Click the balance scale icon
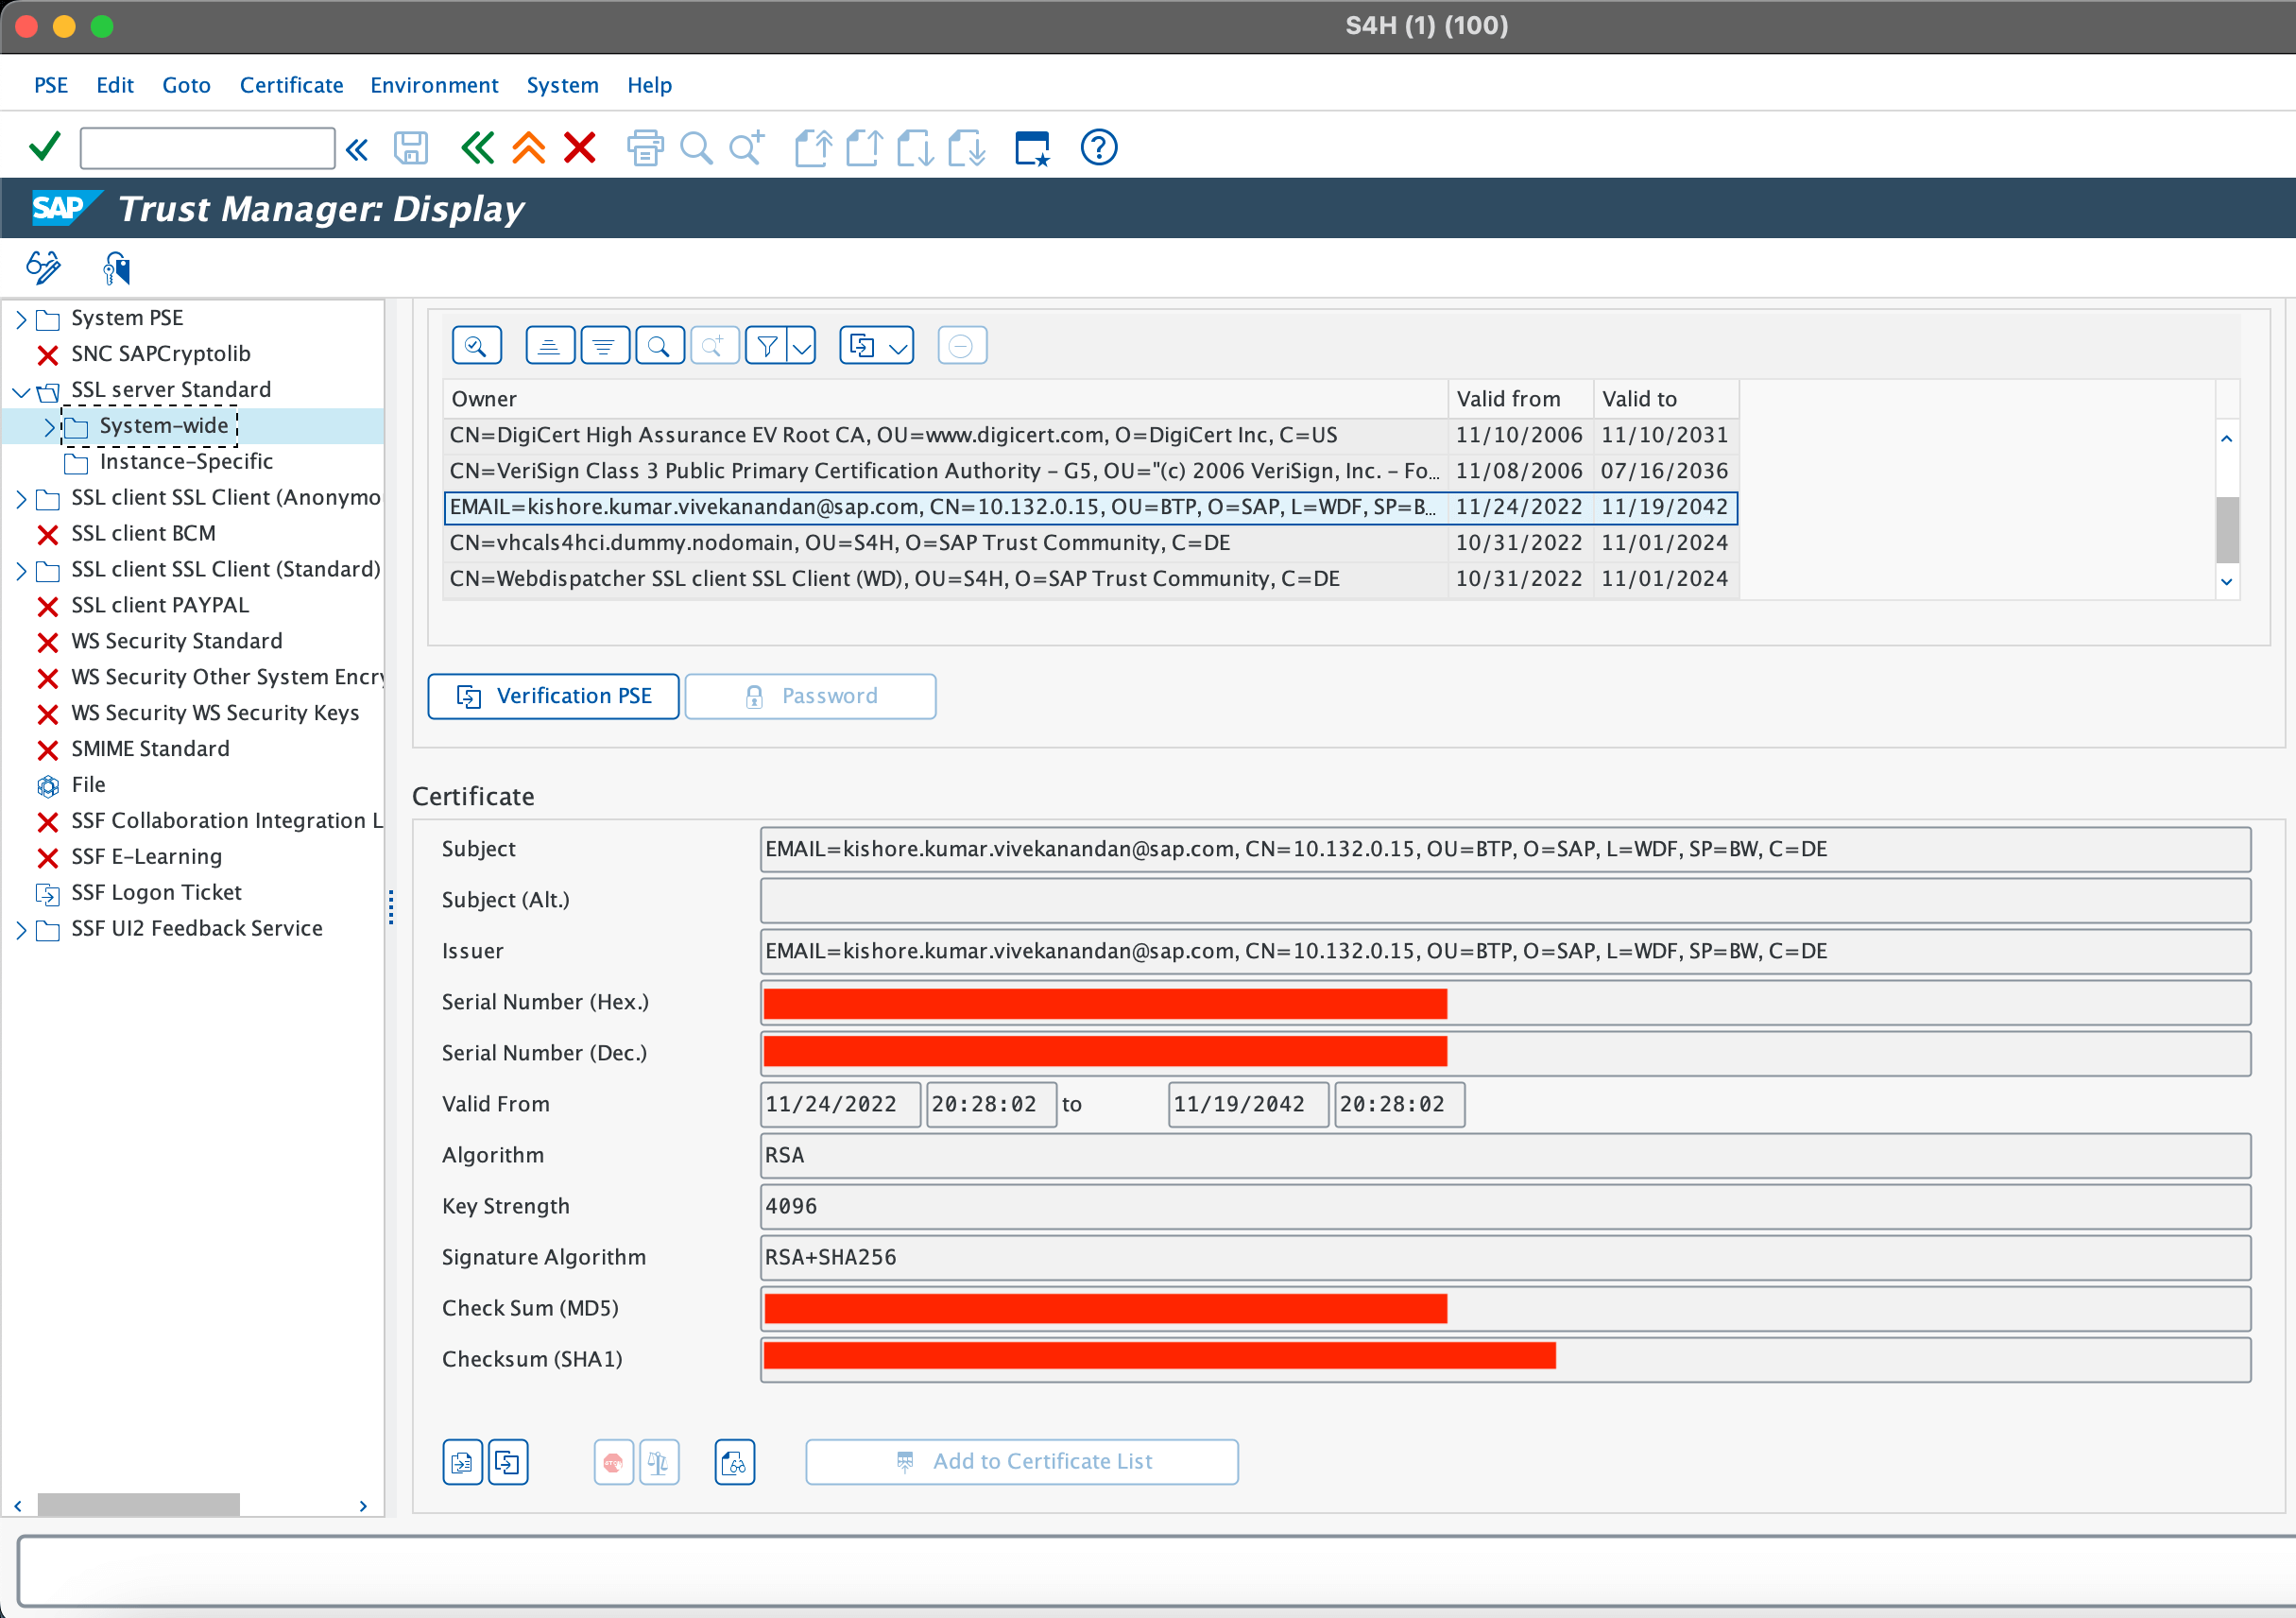 659,1462
